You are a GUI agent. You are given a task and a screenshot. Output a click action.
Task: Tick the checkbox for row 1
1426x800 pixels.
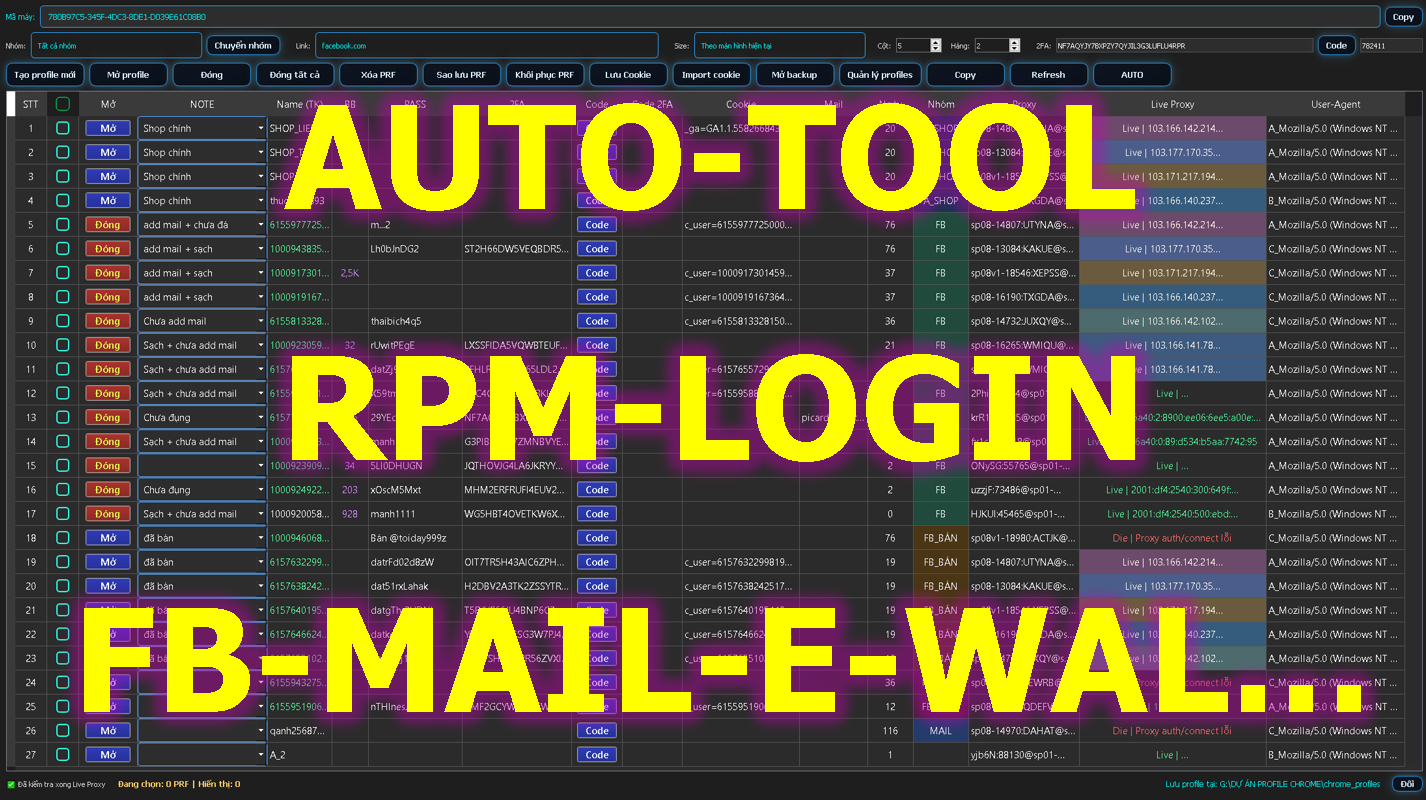(63, 128)
